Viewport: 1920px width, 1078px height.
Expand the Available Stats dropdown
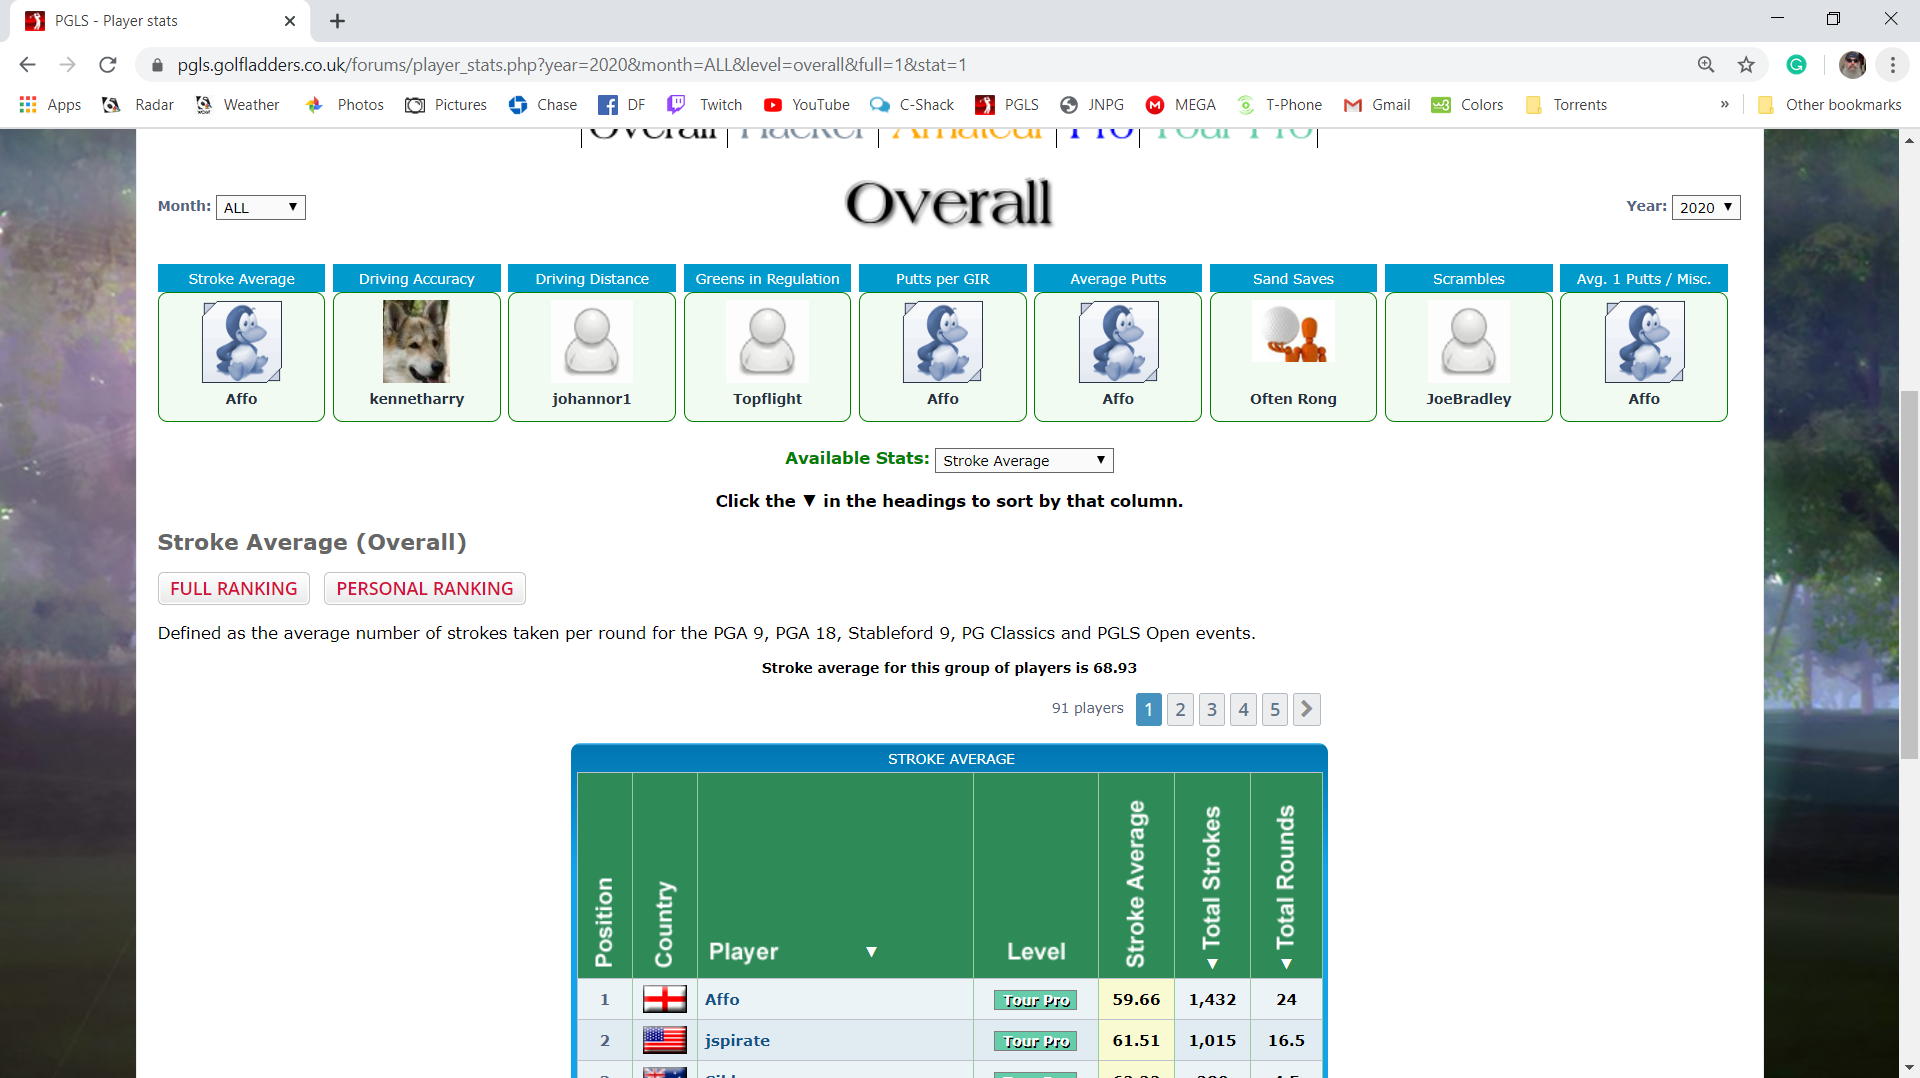click(x=1023, y=460)
